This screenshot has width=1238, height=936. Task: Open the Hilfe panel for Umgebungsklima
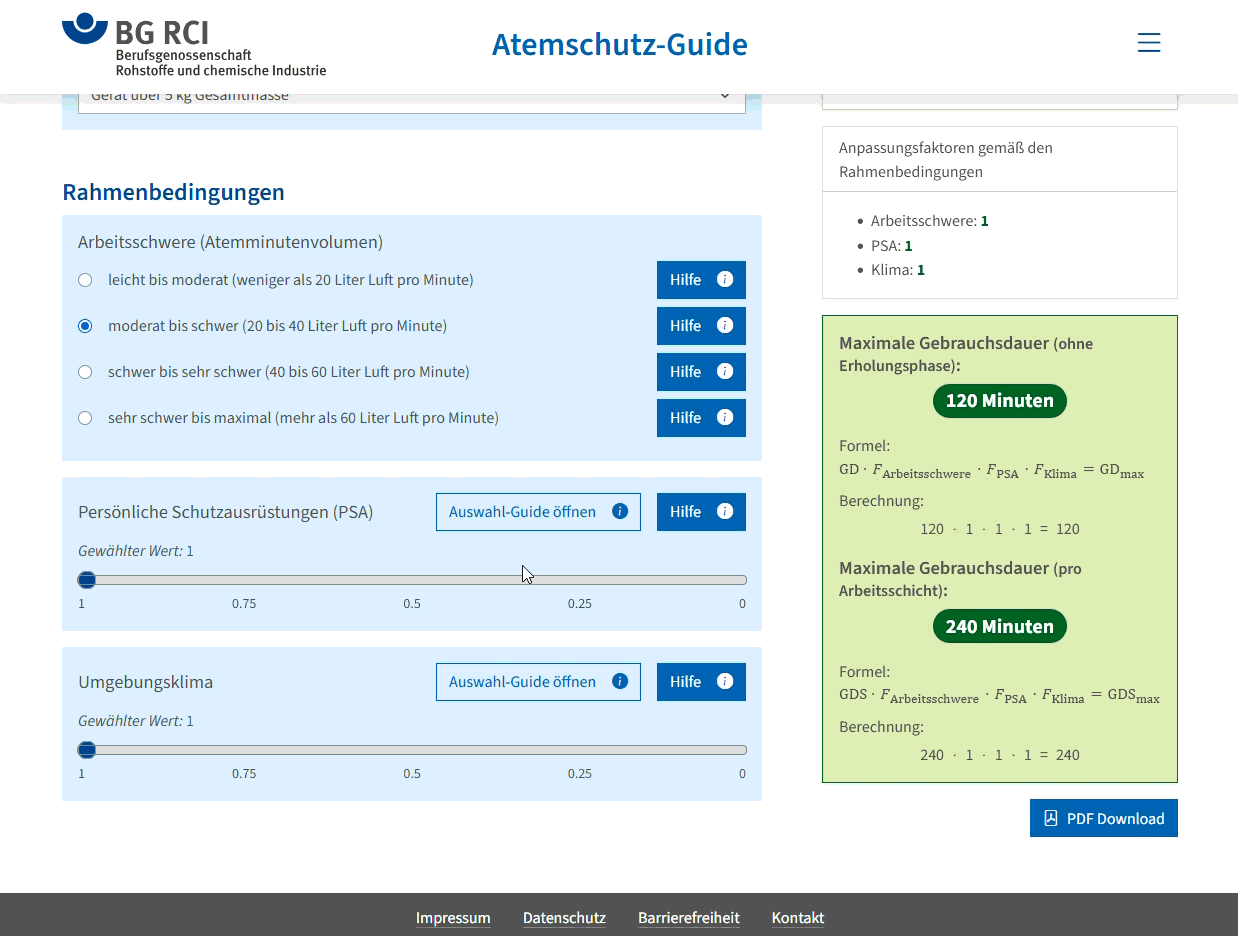click(700, 682)
